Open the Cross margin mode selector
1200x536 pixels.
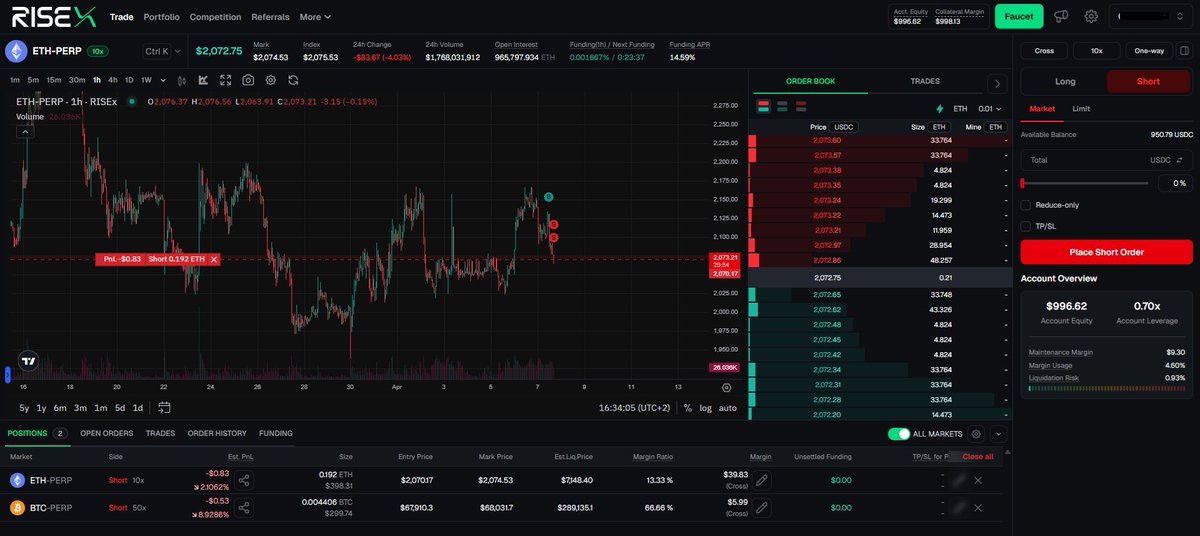tap(1044, 50)
